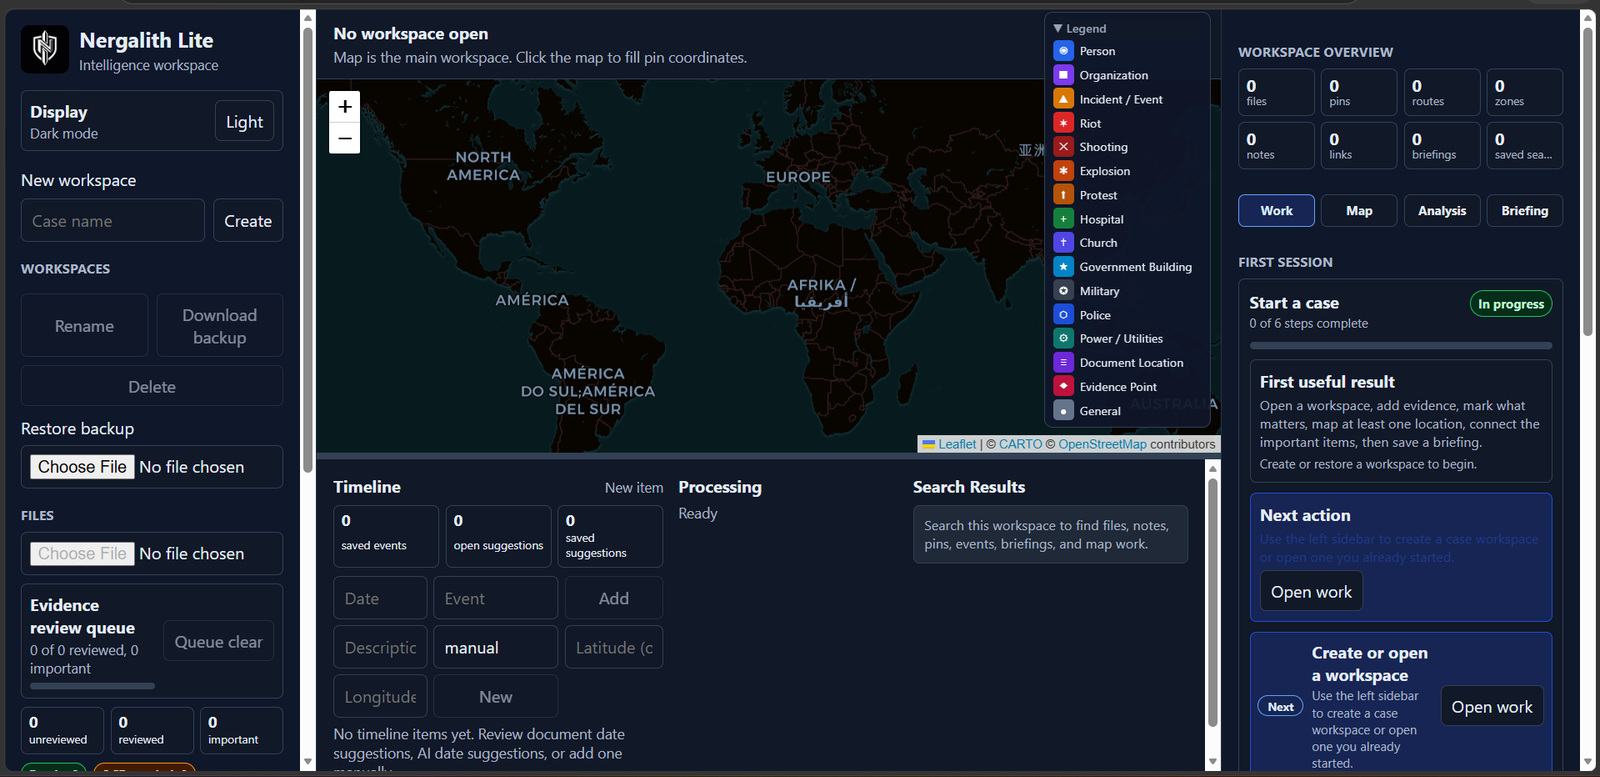Image resolution: width=1600 pixels, height=777 pixels.
Task: Click the 0 files overview tile
Action: pos(1276,93)
